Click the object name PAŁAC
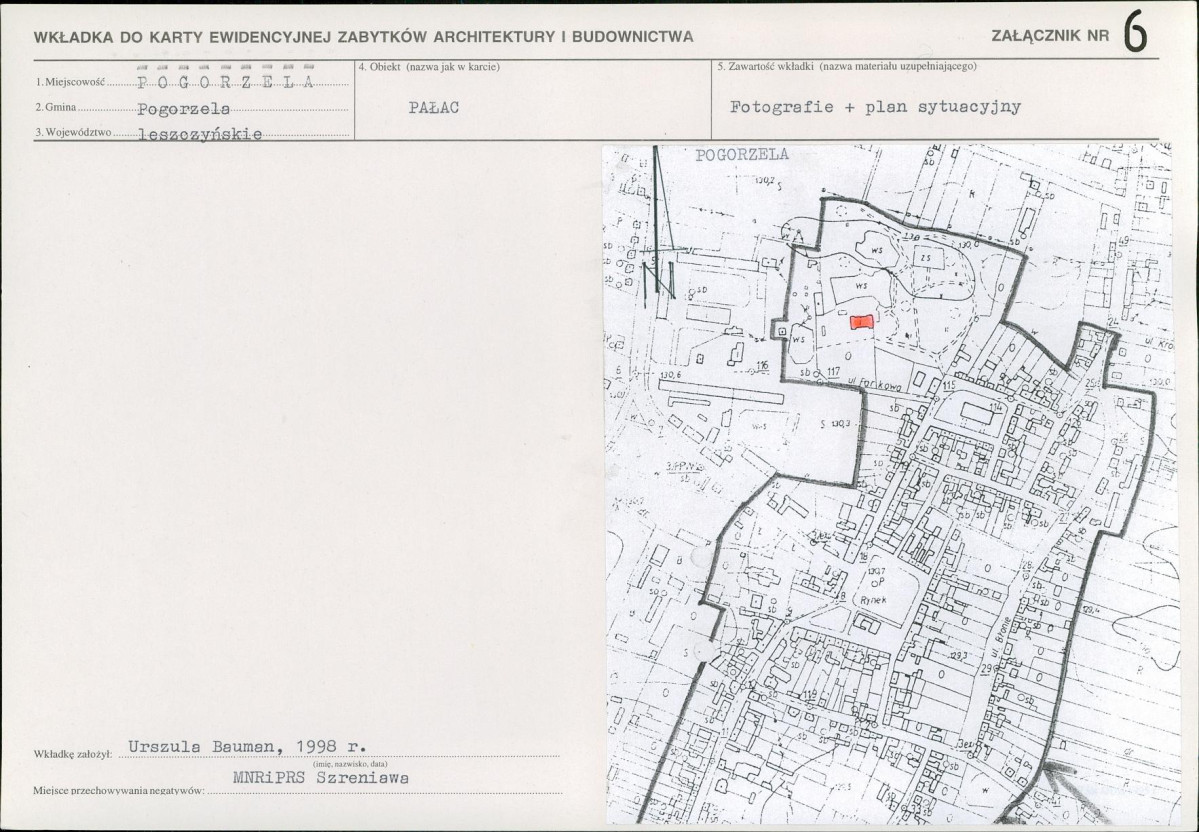Screen dimensions: 1199x832 pos(434,108)
